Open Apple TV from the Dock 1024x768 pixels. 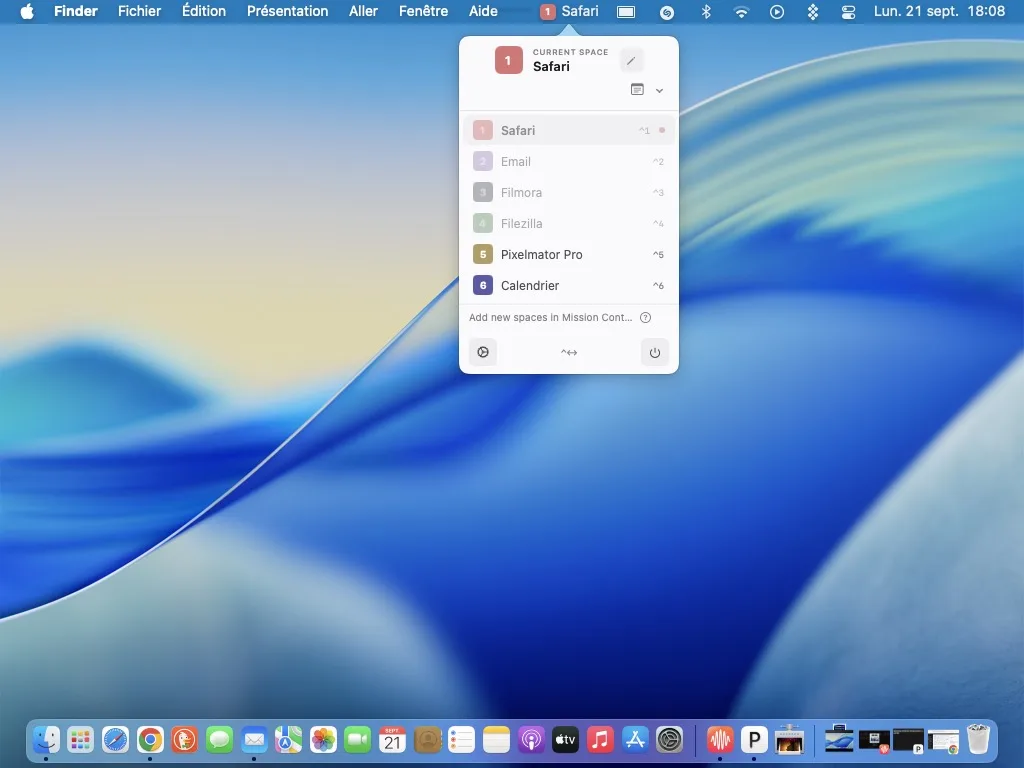click(566, 739)
